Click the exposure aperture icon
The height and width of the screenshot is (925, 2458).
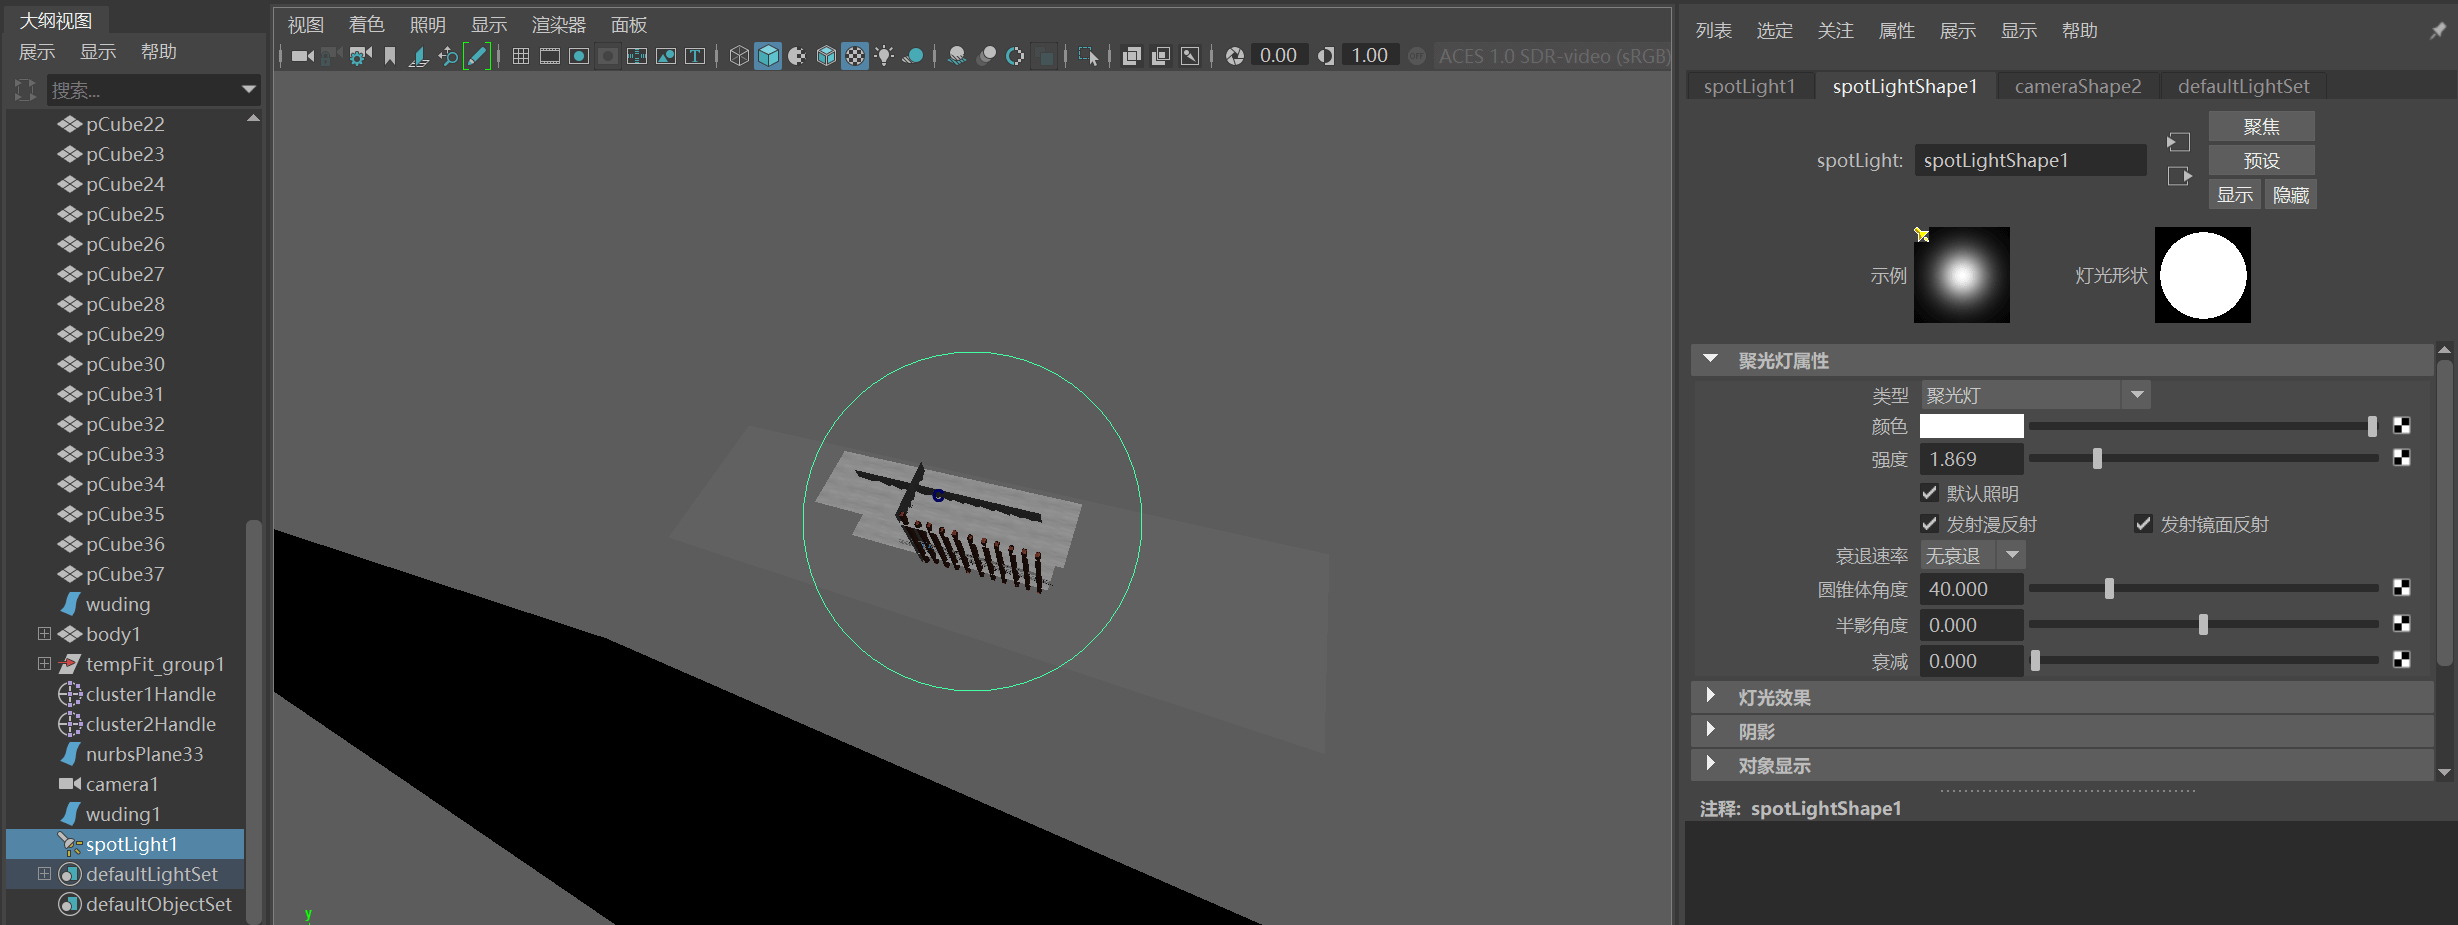(x=1235, y=56)
